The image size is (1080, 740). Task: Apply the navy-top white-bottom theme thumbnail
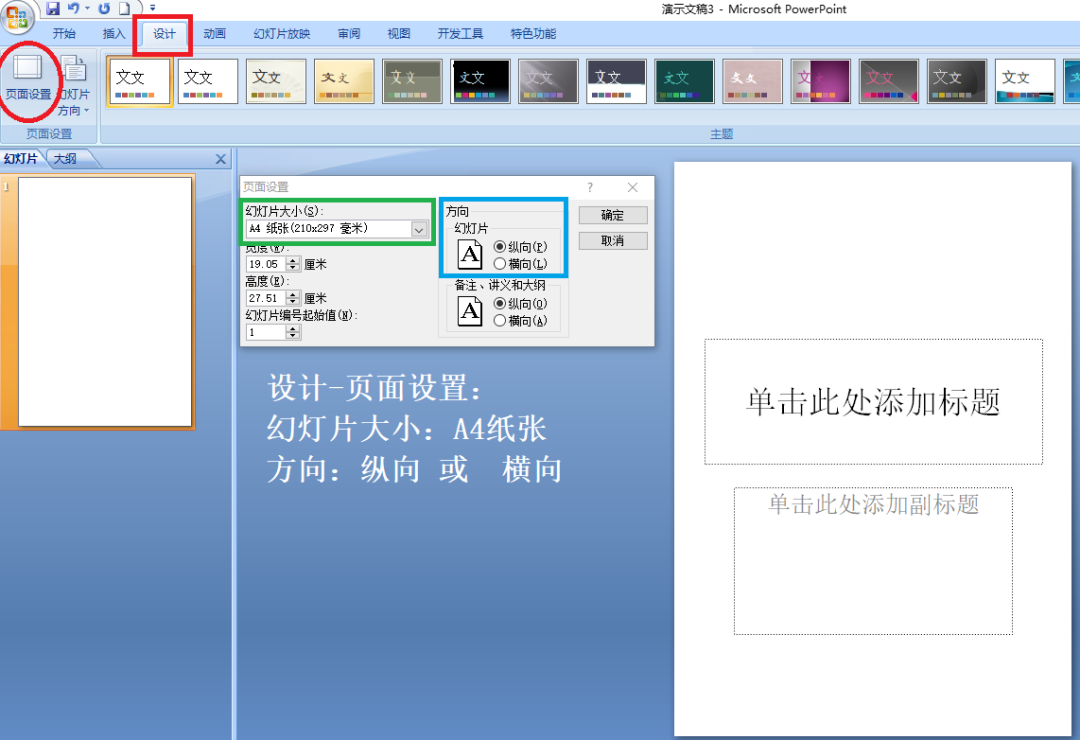pos(616,81)
